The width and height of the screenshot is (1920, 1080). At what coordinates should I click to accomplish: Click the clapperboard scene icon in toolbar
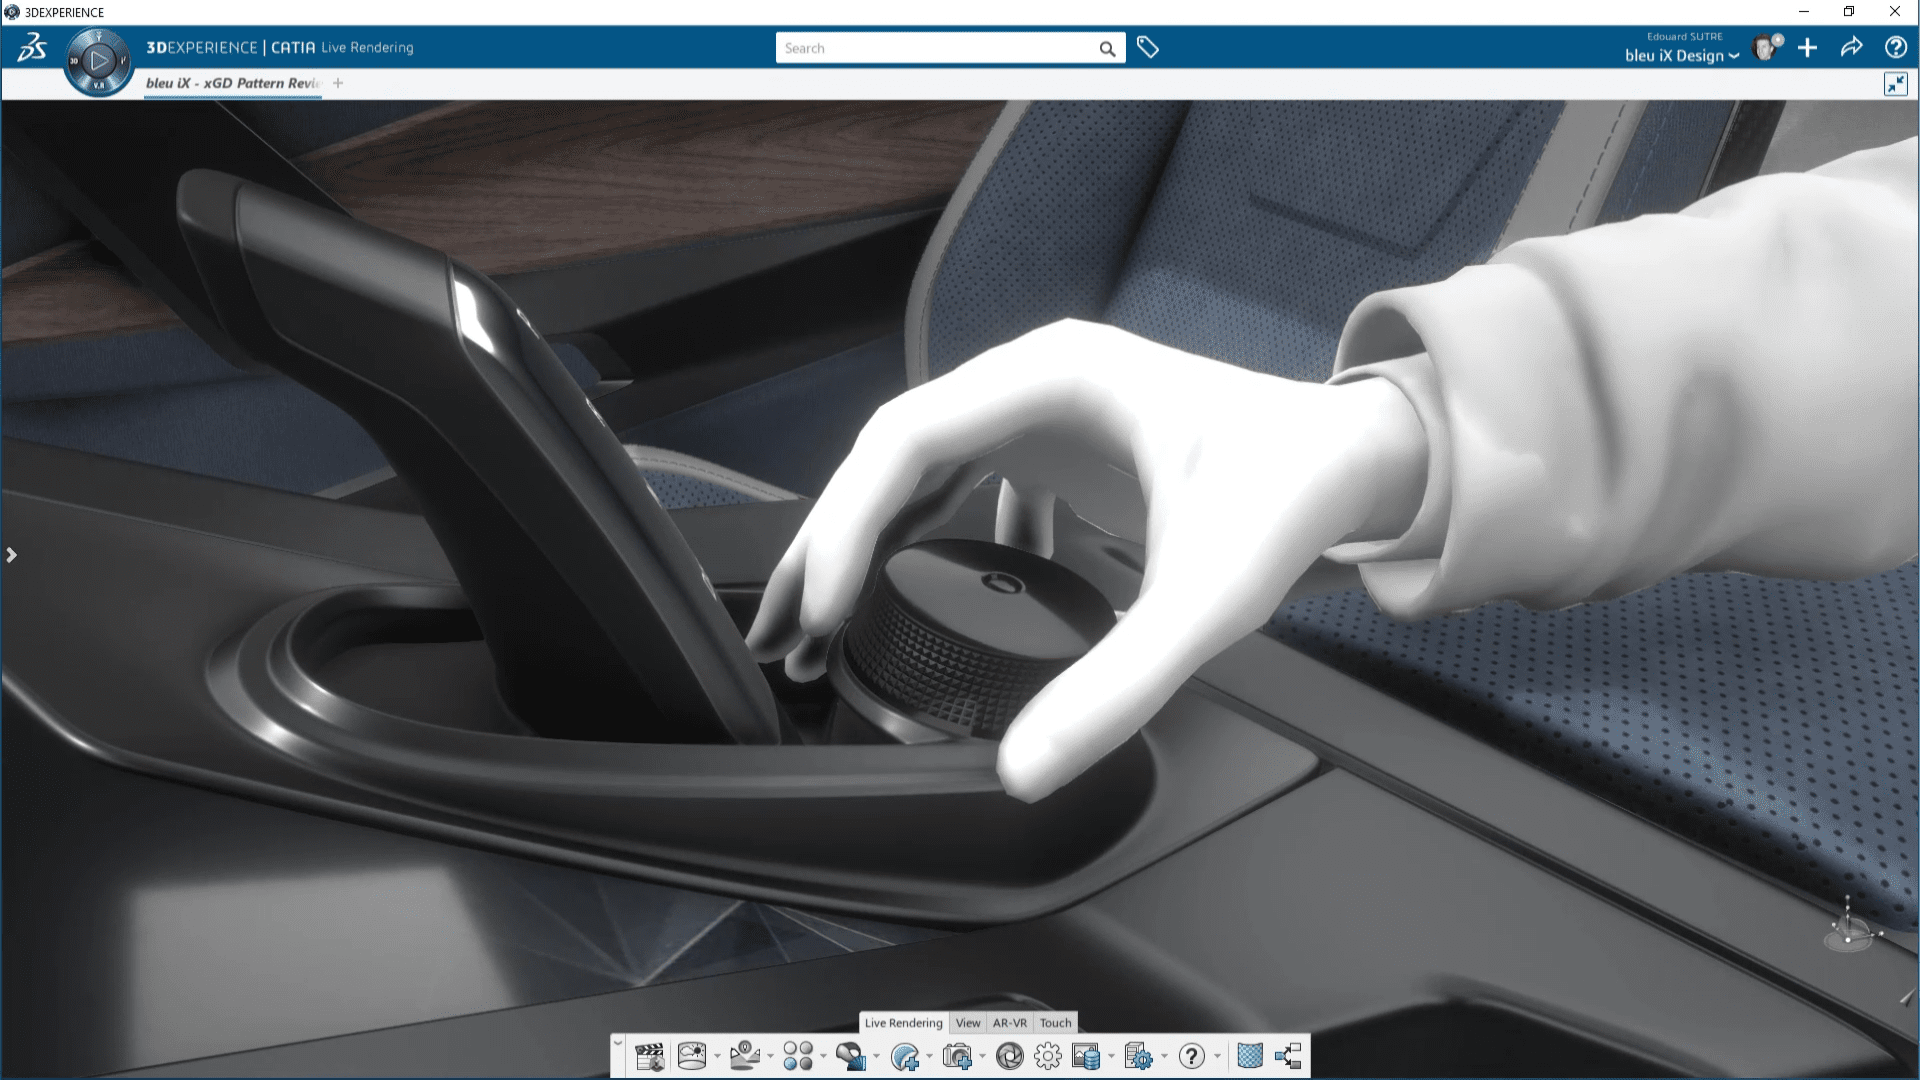[x=649, y=1056]
